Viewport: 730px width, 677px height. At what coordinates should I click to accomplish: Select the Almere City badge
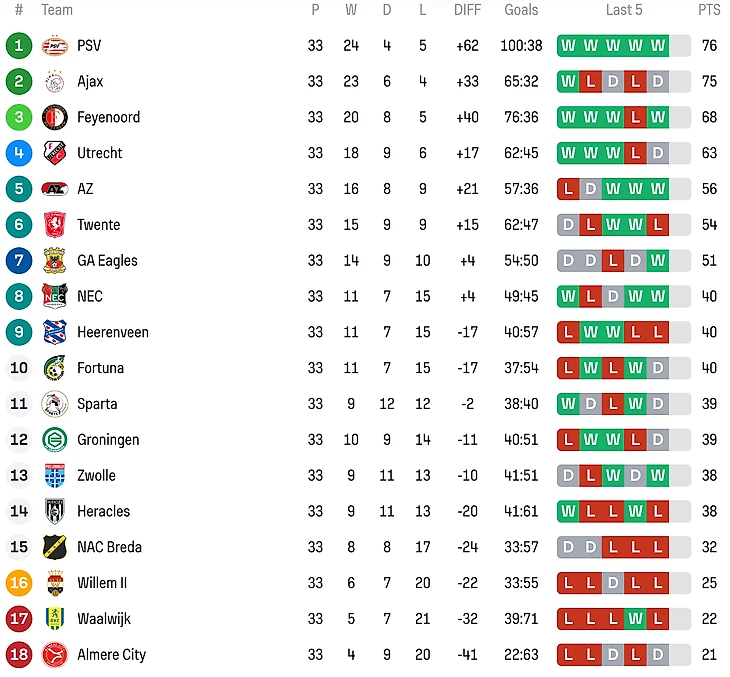[54, 655]
